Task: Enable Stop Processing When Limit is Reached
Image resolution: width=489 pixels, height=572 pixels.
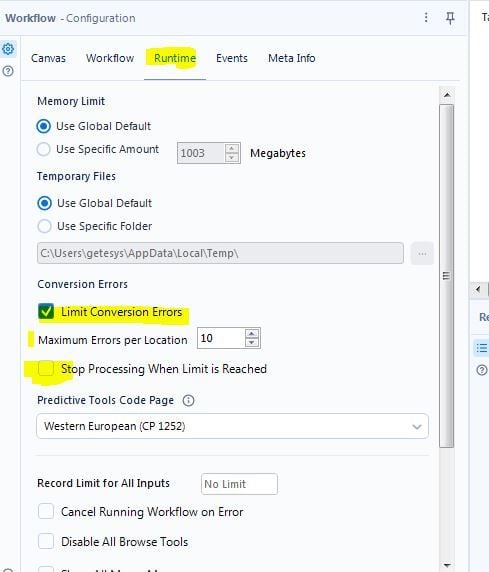Action: point(46,368)
